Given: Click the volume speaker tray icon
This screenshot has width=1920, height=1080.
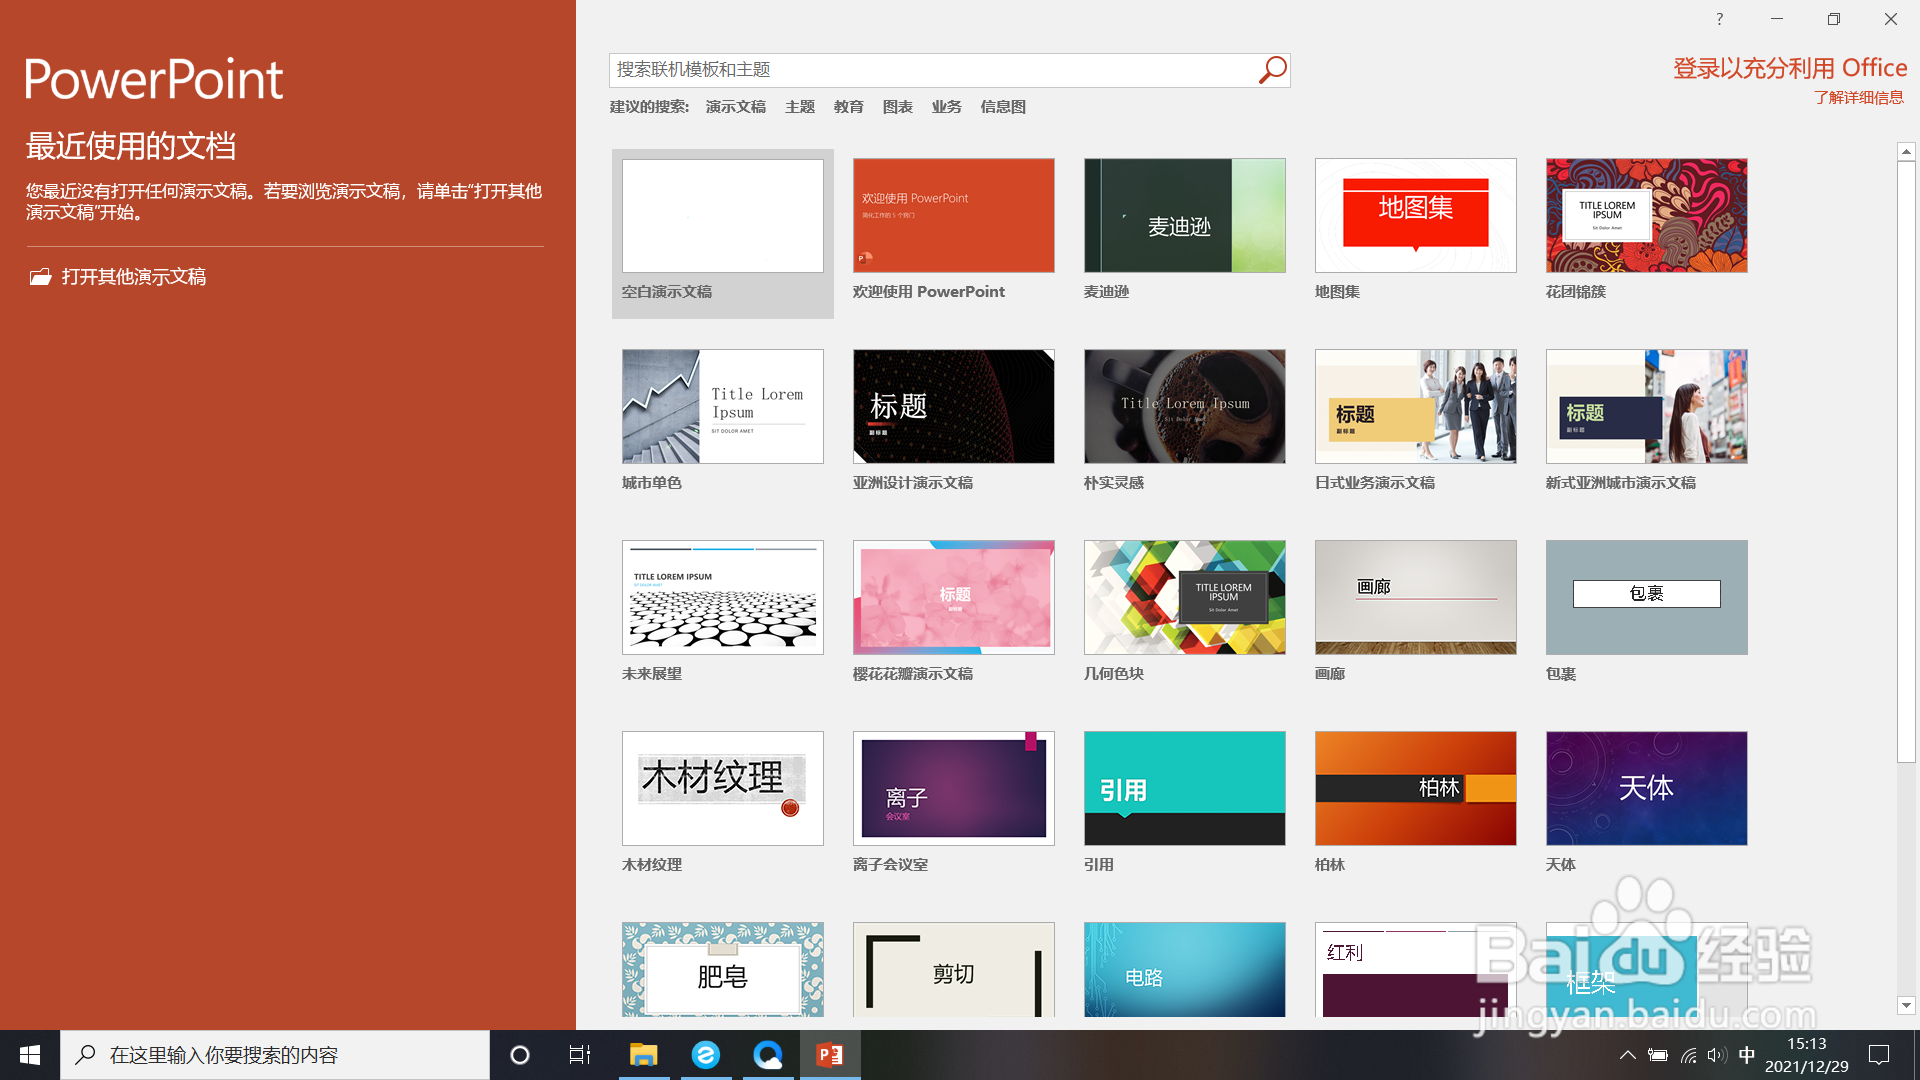Looking at the screenshot, I should tap(1717, 1055).
